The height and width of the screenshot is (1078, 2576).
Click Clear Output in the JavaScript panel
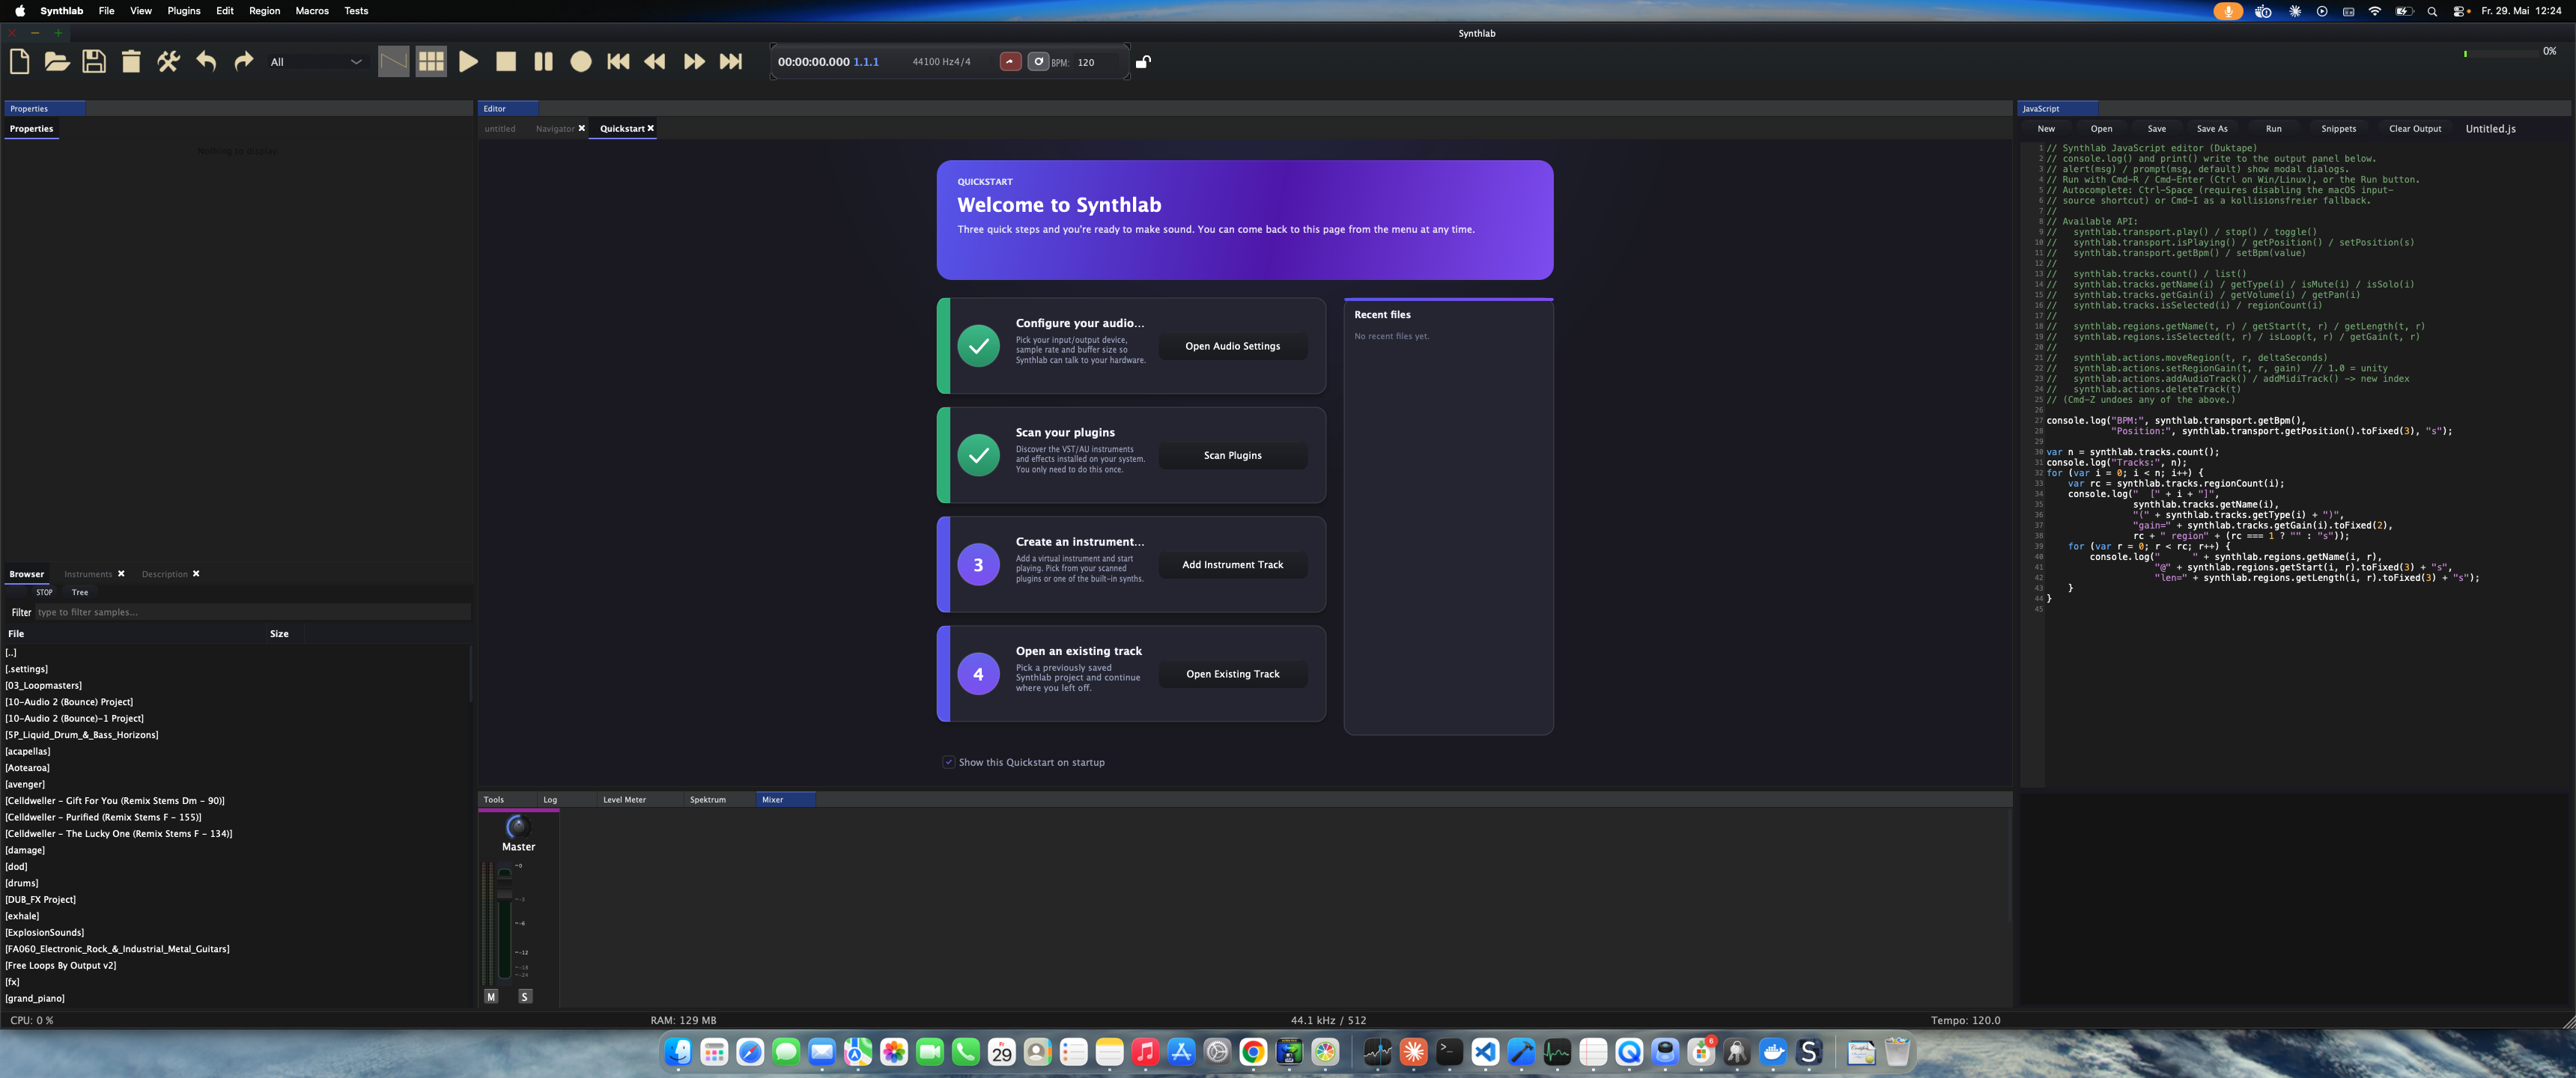2415,129
